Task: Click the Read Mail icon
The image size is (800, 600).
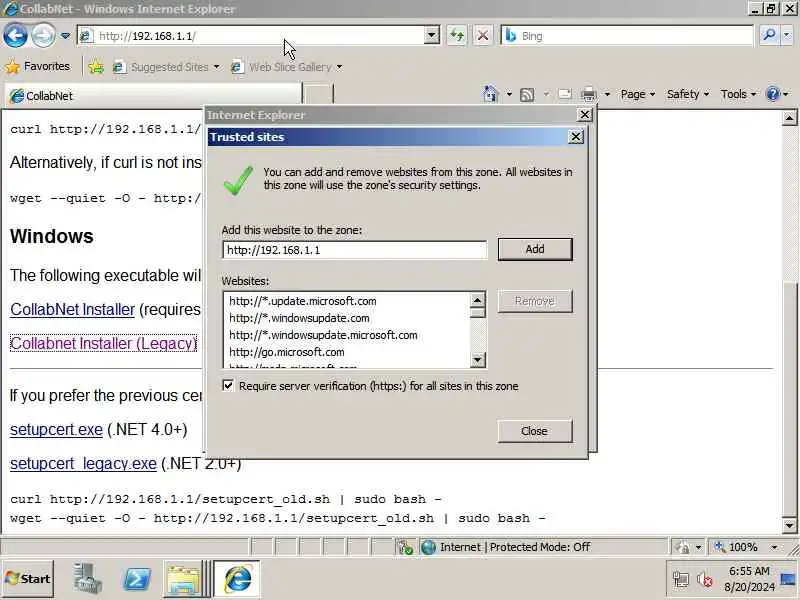Action: pos(565,94)
